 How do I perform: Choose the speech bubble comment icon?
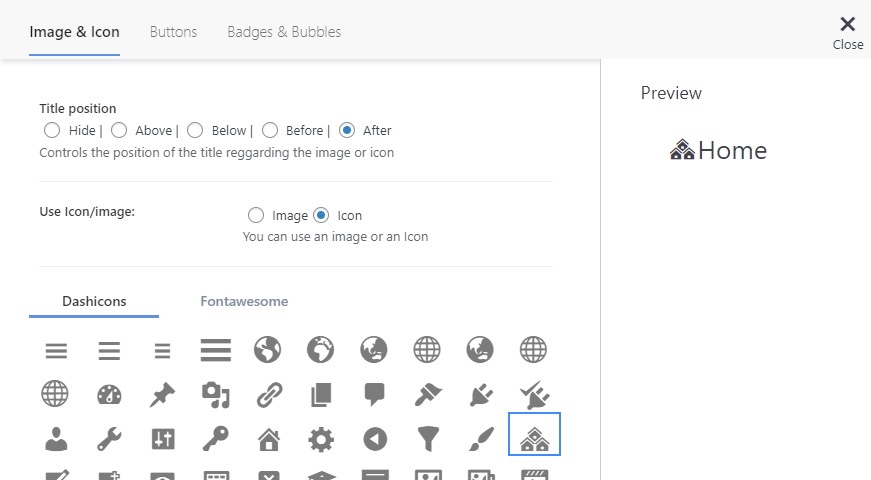coord(375,394)
